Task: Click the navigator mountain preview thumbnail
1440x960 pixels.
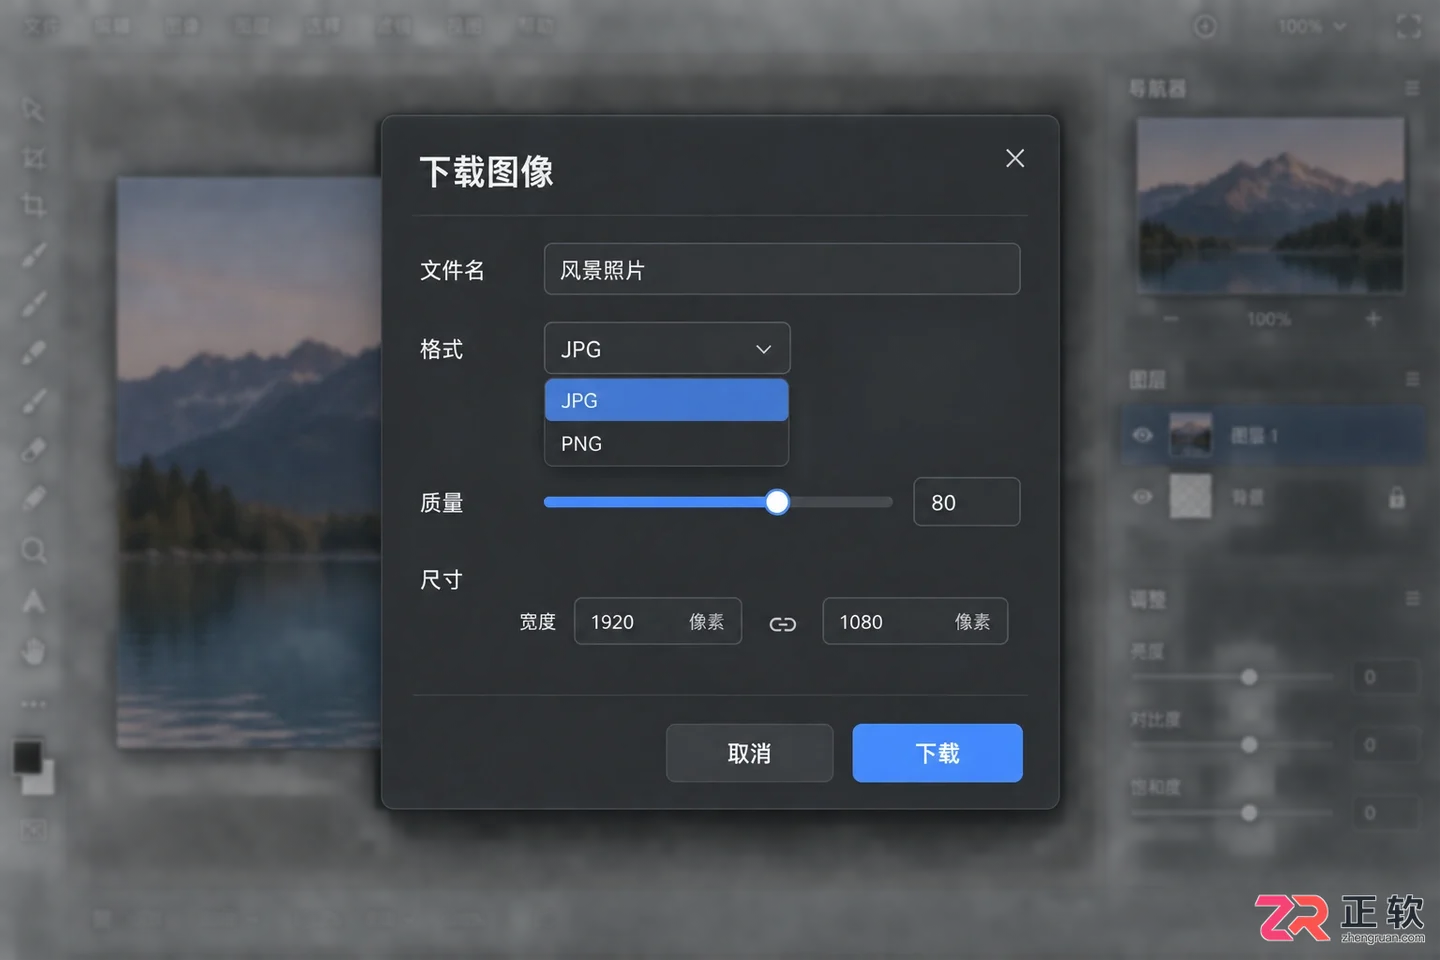Action: click(x=1270, y=205)
